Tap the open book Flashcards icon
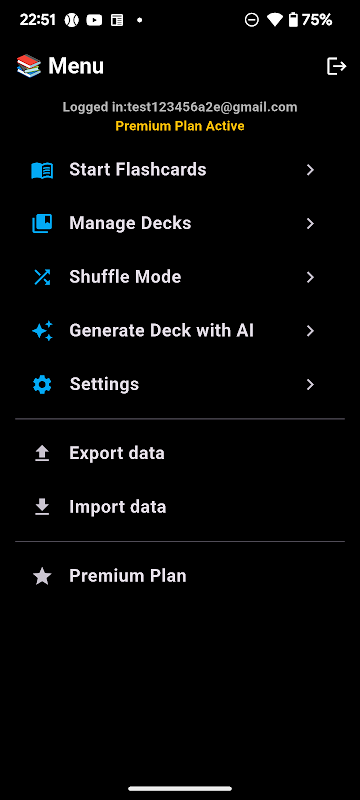This screenshot has width=360, height=800. click(42, 170)
